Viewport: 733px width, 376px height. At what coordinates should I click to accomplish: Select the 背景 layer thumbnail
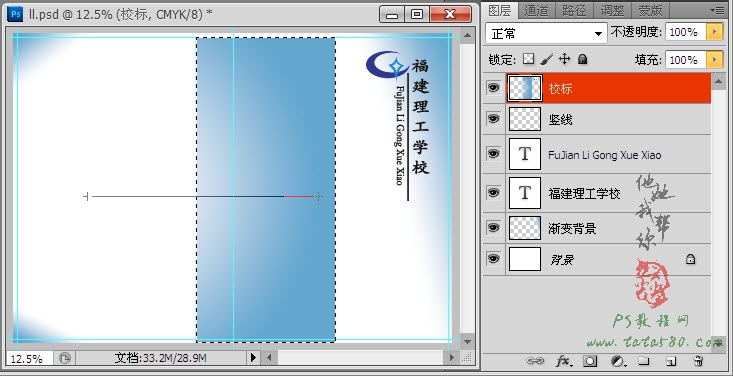[525, 259]
